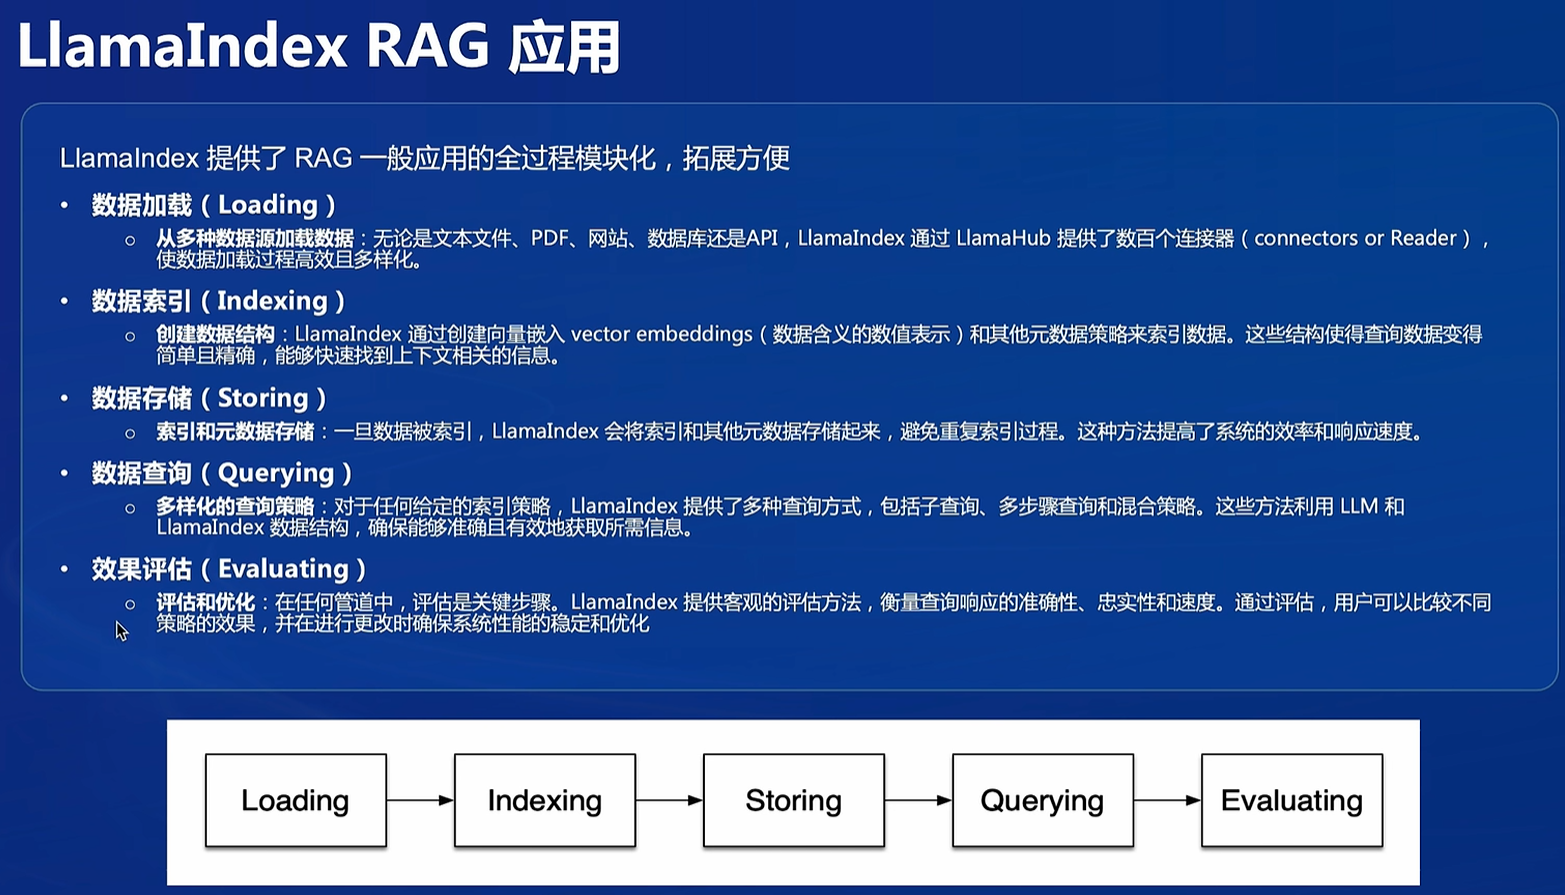The width and height of the screenshot is (1565, 895).
Task: Click the slide title "LlamaIndex RAG 应用"
Action: tap(319, 47)
